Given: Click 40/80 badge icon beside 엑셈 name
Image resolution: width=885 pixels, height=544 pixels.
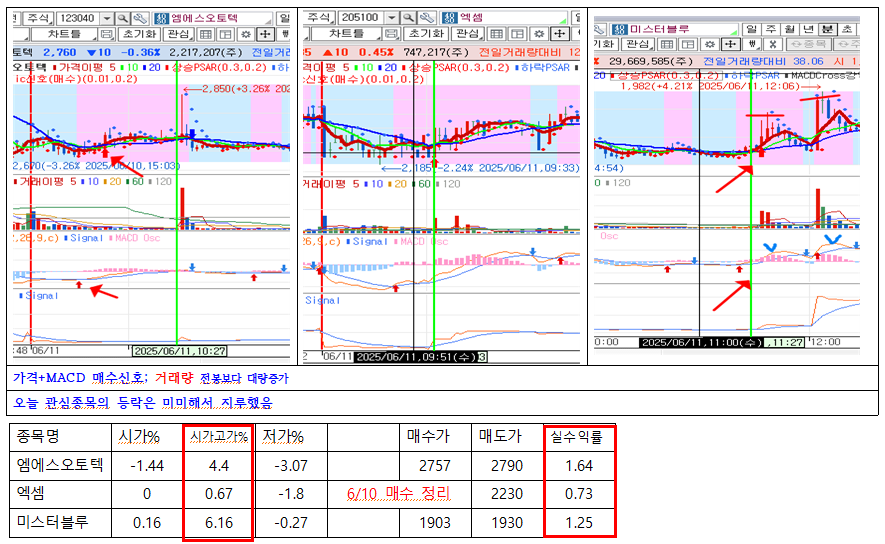Looking at the screenshot, I should 450,17.
